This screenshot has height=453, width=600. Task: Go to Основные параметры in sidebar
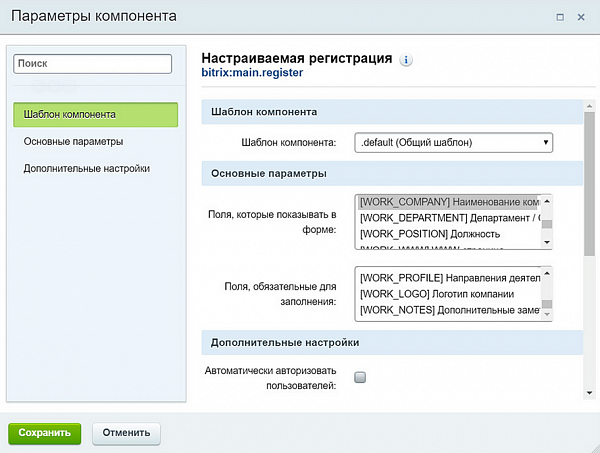tap(73, 142)
